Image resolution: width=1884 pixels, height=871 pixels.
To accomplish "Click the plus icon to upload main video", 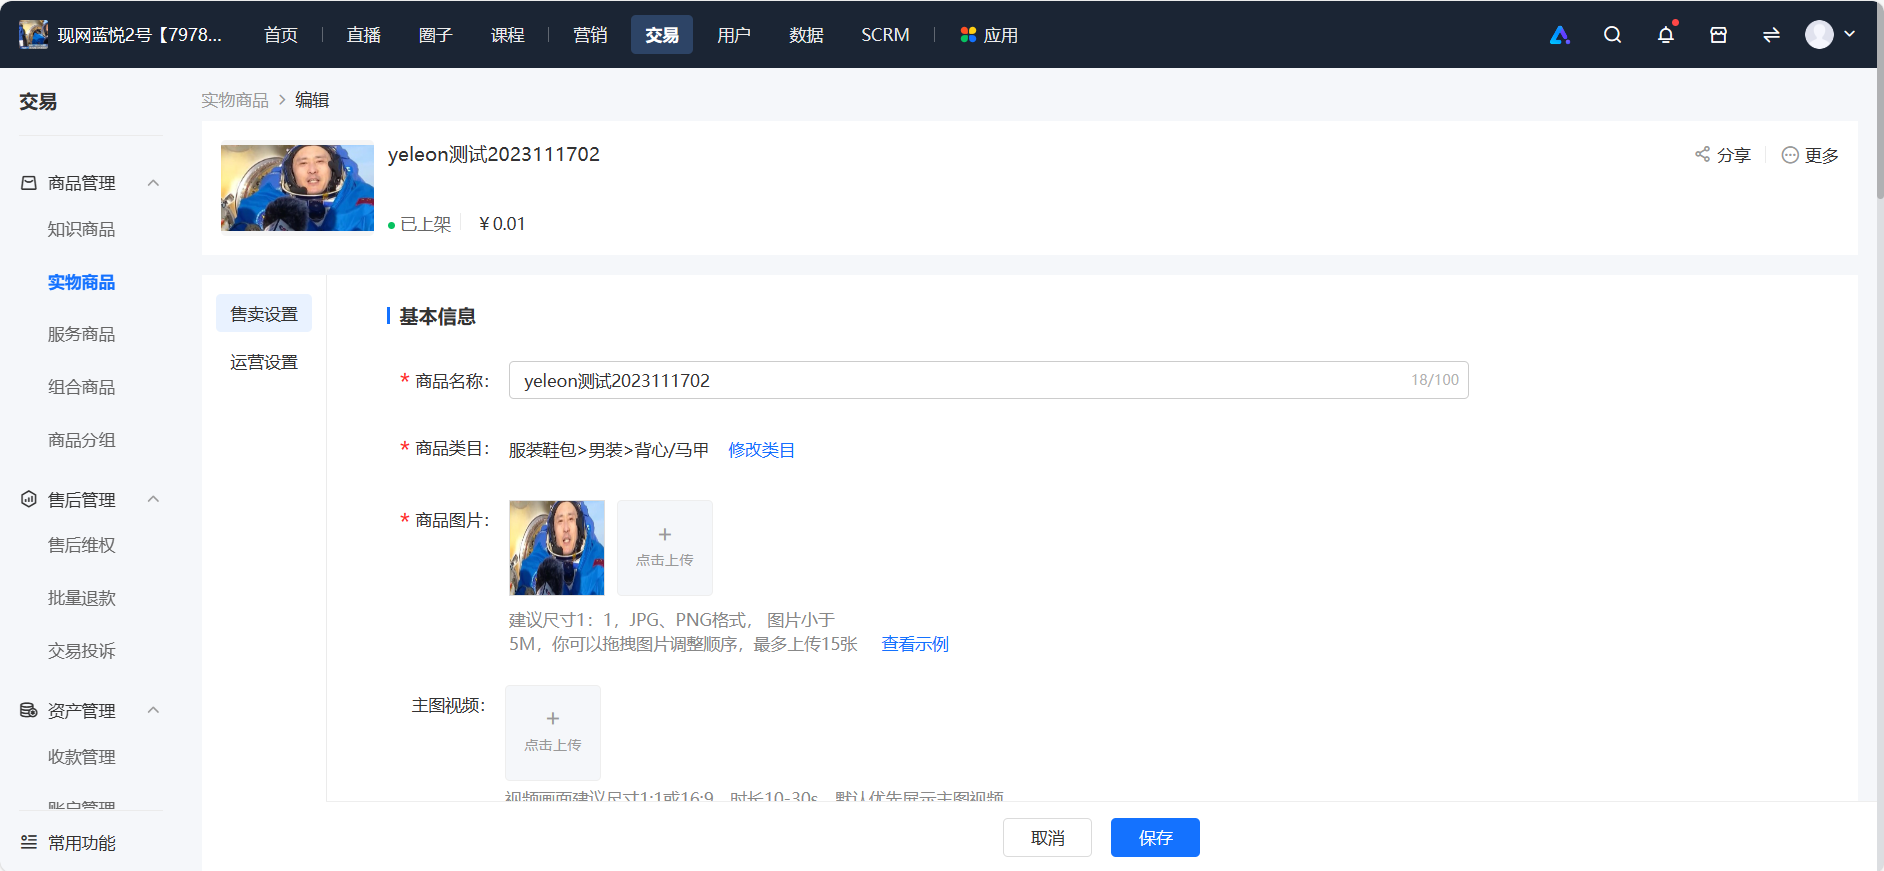I will [x=553, y=719].
